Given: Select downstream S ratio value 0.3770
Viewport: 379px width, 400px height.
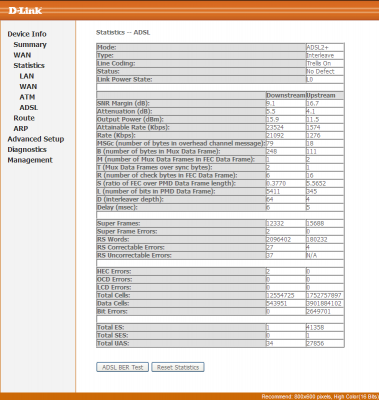Looking at the screenshot, I should click(x=276, y=184).
